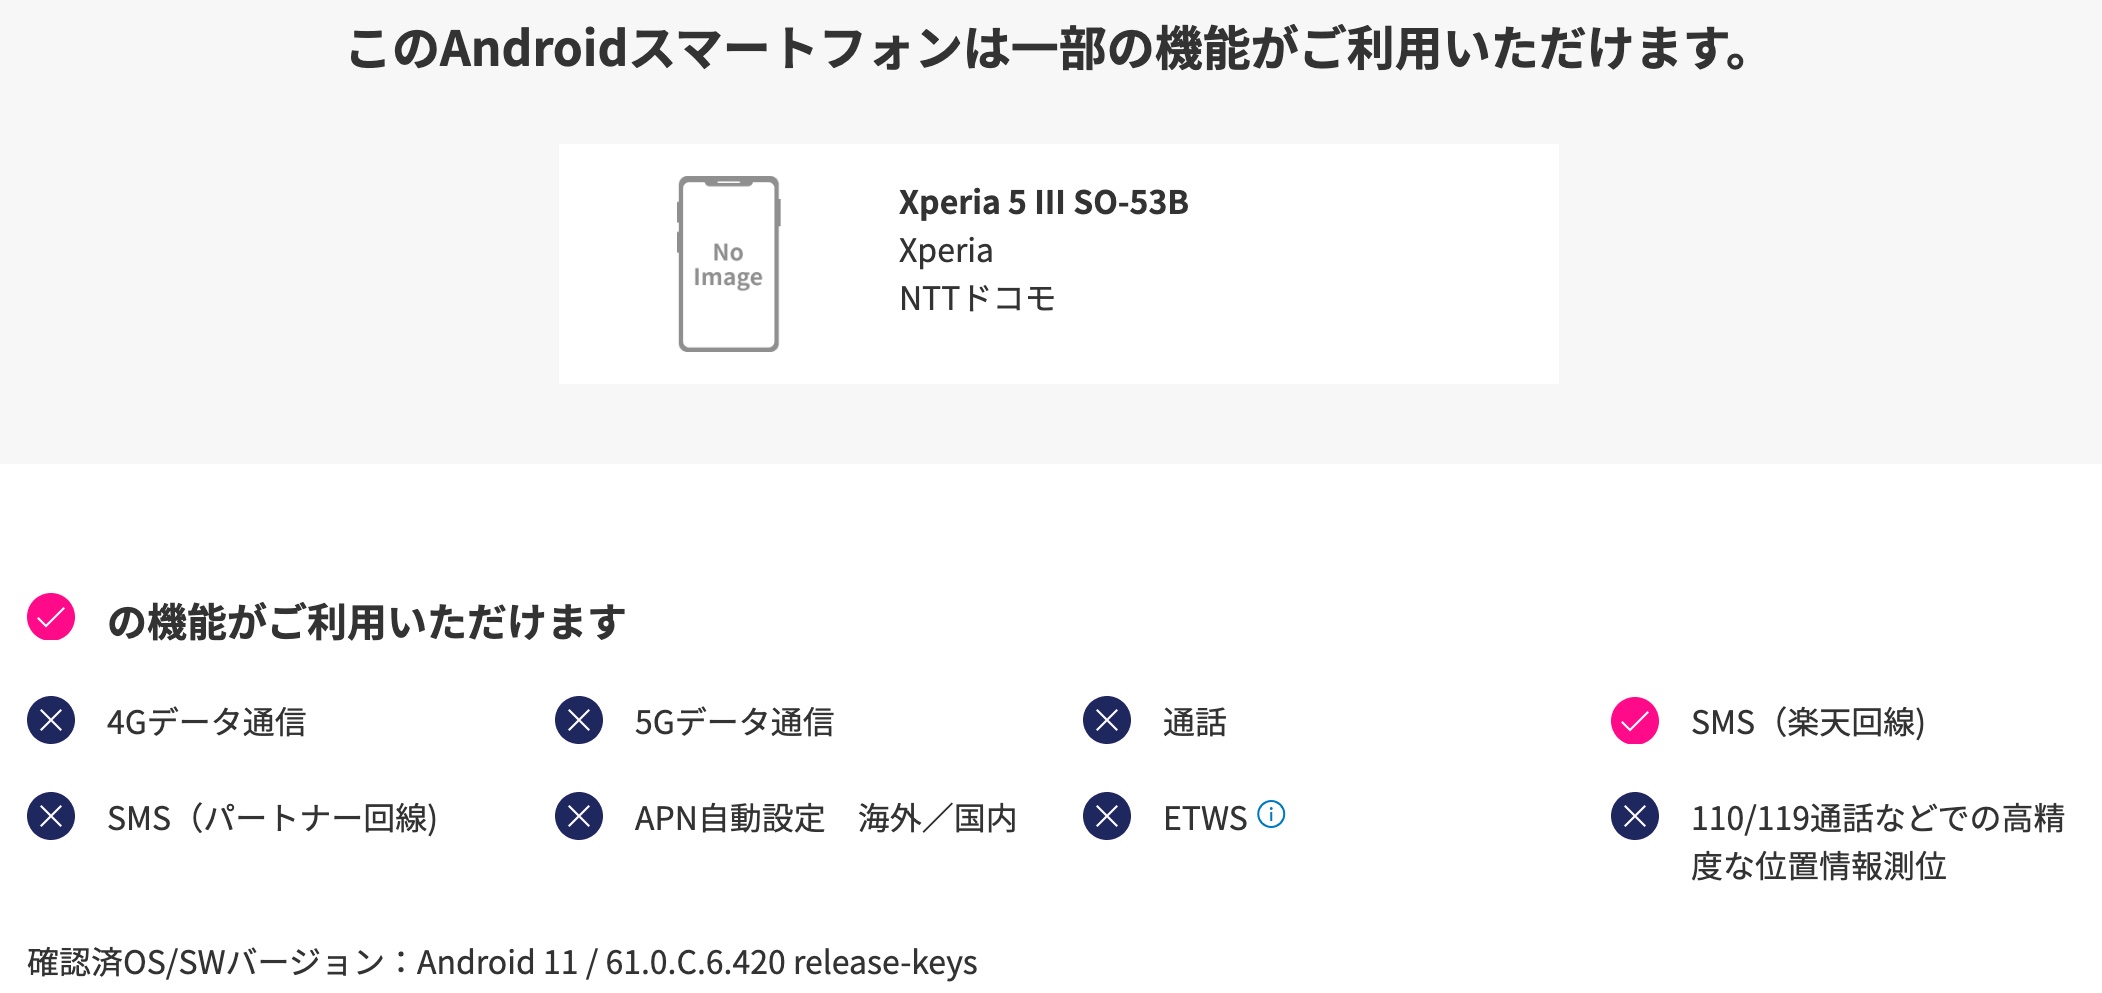Click the pink checkmark in the legend heading

[51, 617]
